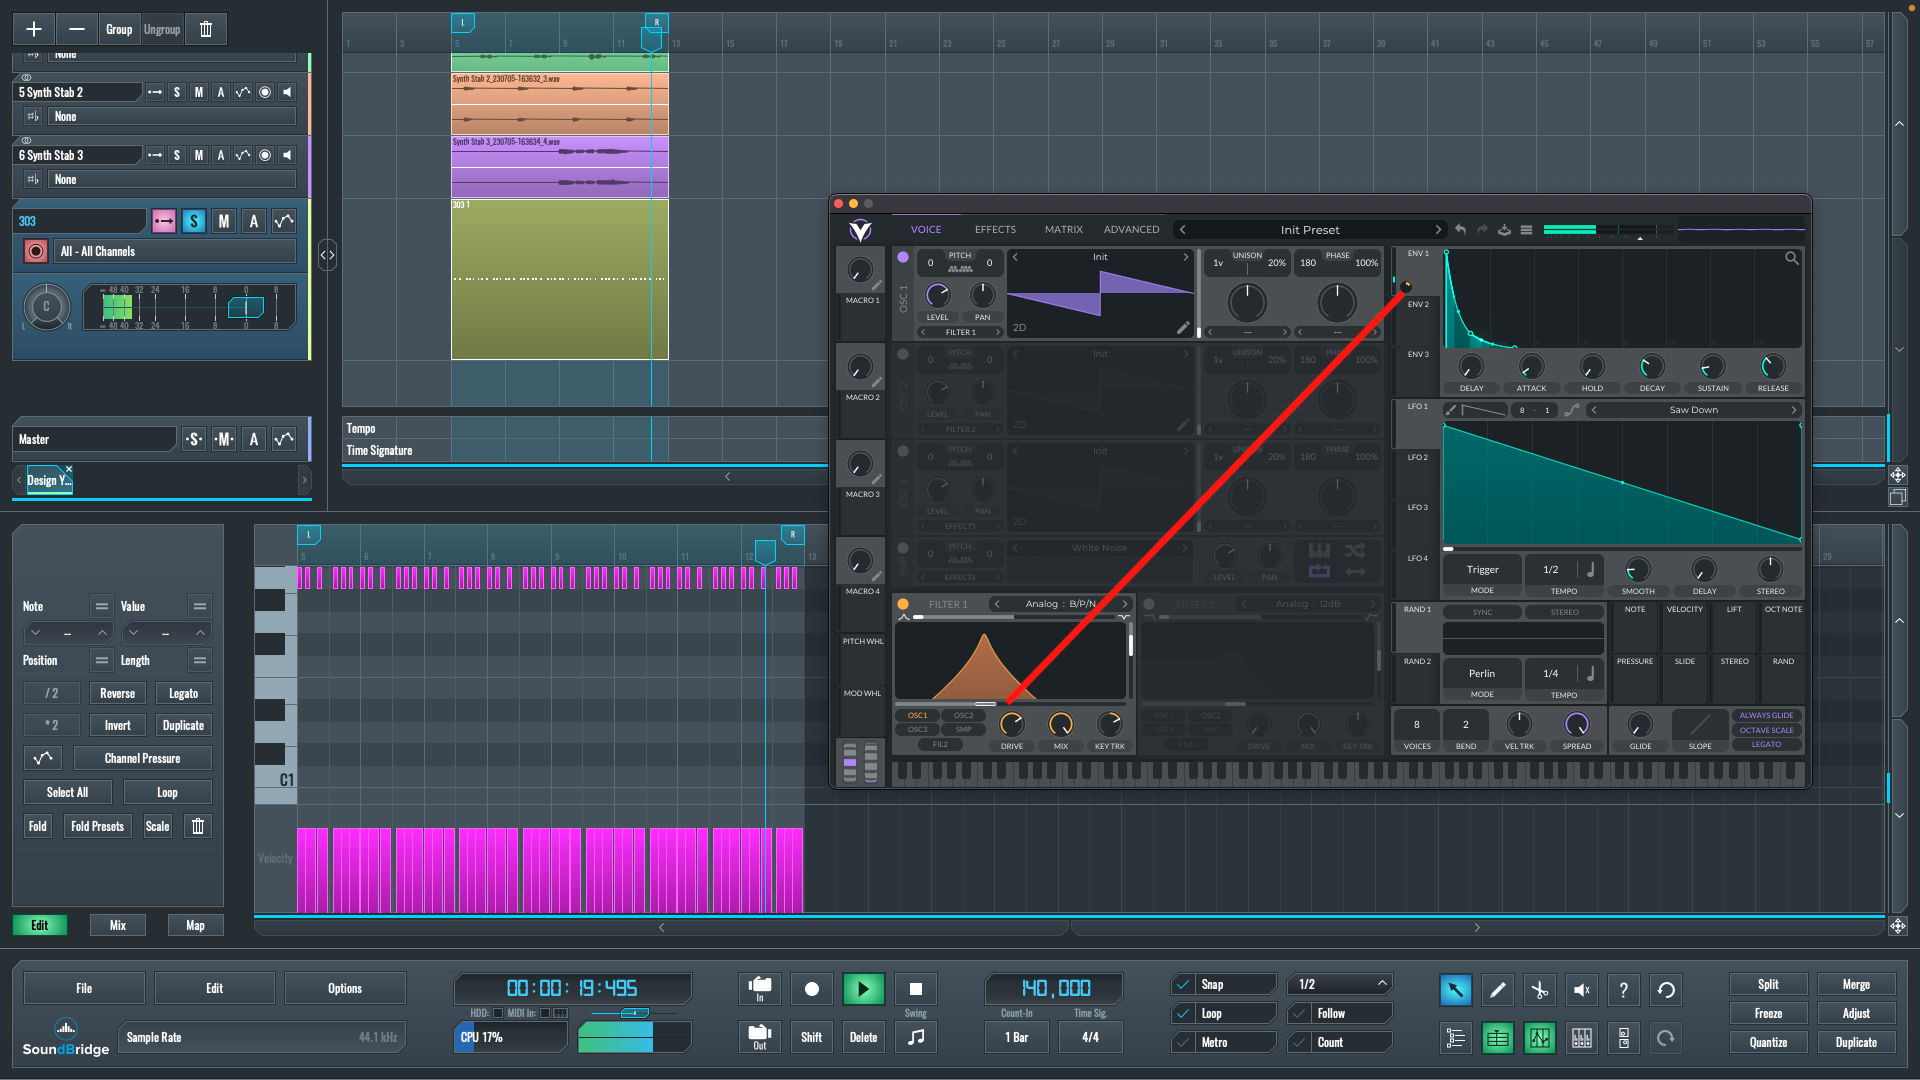The height and width of the screenshot is (1080, 1920).
Task: Mute the 303 track
Action: pyautogui.click(x=224, y=221)
